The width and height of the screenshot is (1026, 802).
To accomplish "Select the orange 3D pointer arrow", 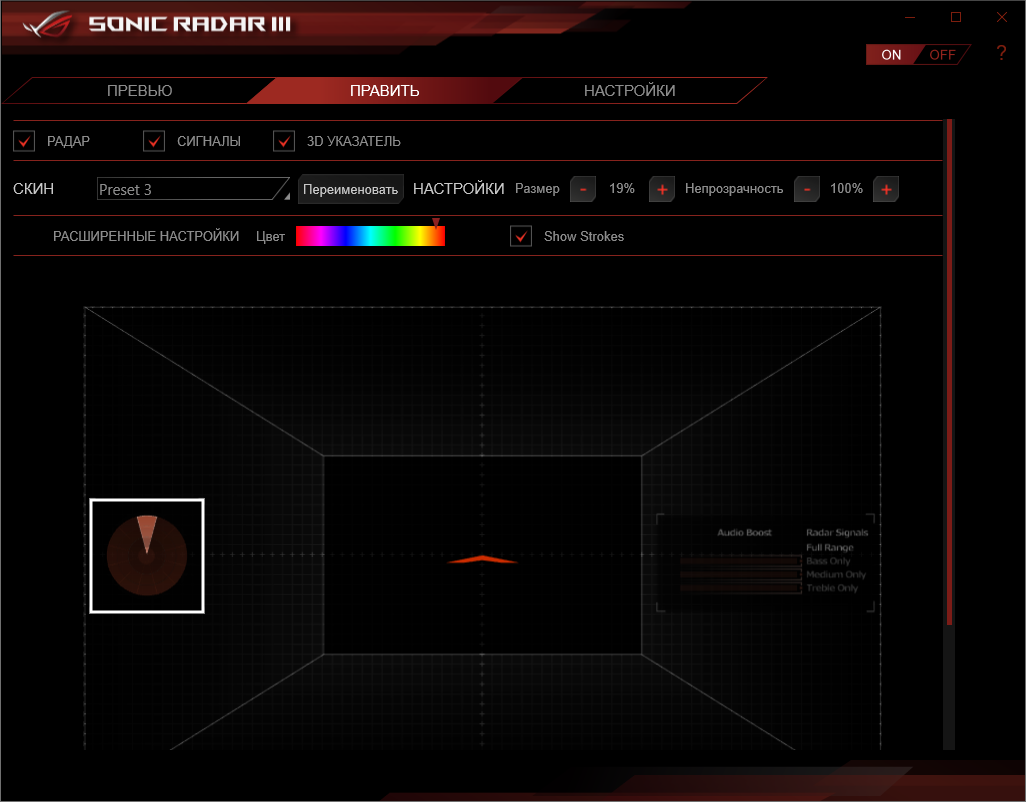I will click(x=482, y=559).
